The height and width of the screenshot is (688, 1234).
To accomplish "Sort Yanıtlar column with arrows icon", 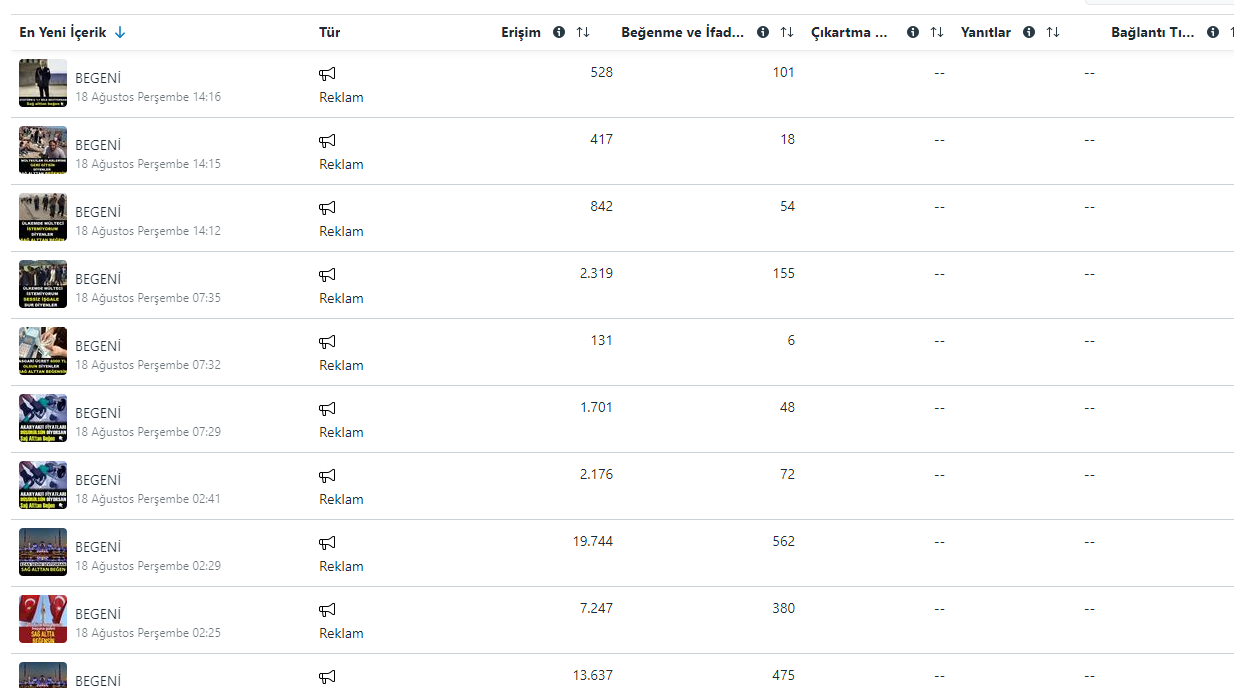I will point(1053,32).
